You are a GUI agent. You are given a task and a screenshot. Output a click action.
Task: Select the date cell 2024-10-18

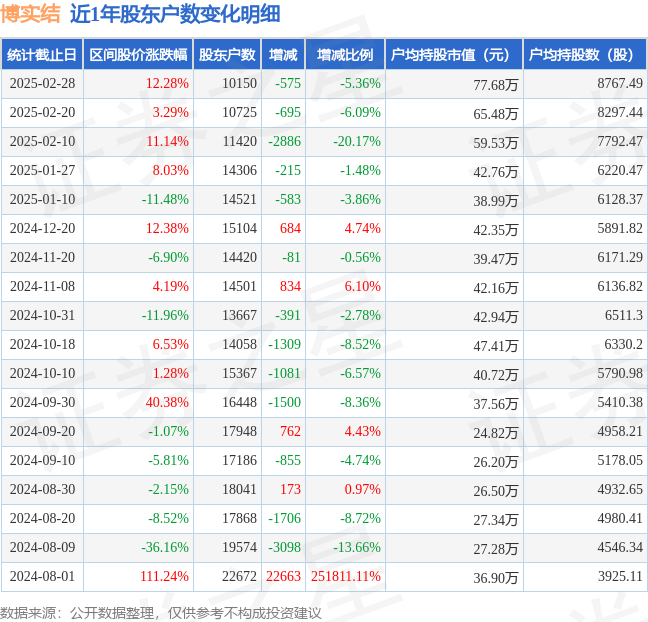point(43,344)
